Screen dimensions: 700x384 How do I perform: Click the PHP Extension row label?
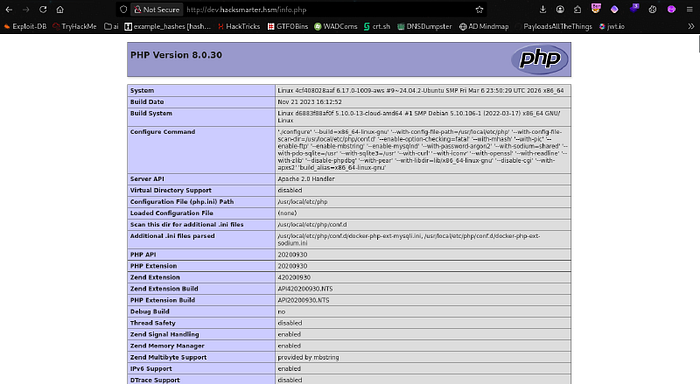(x=153, y=266)
